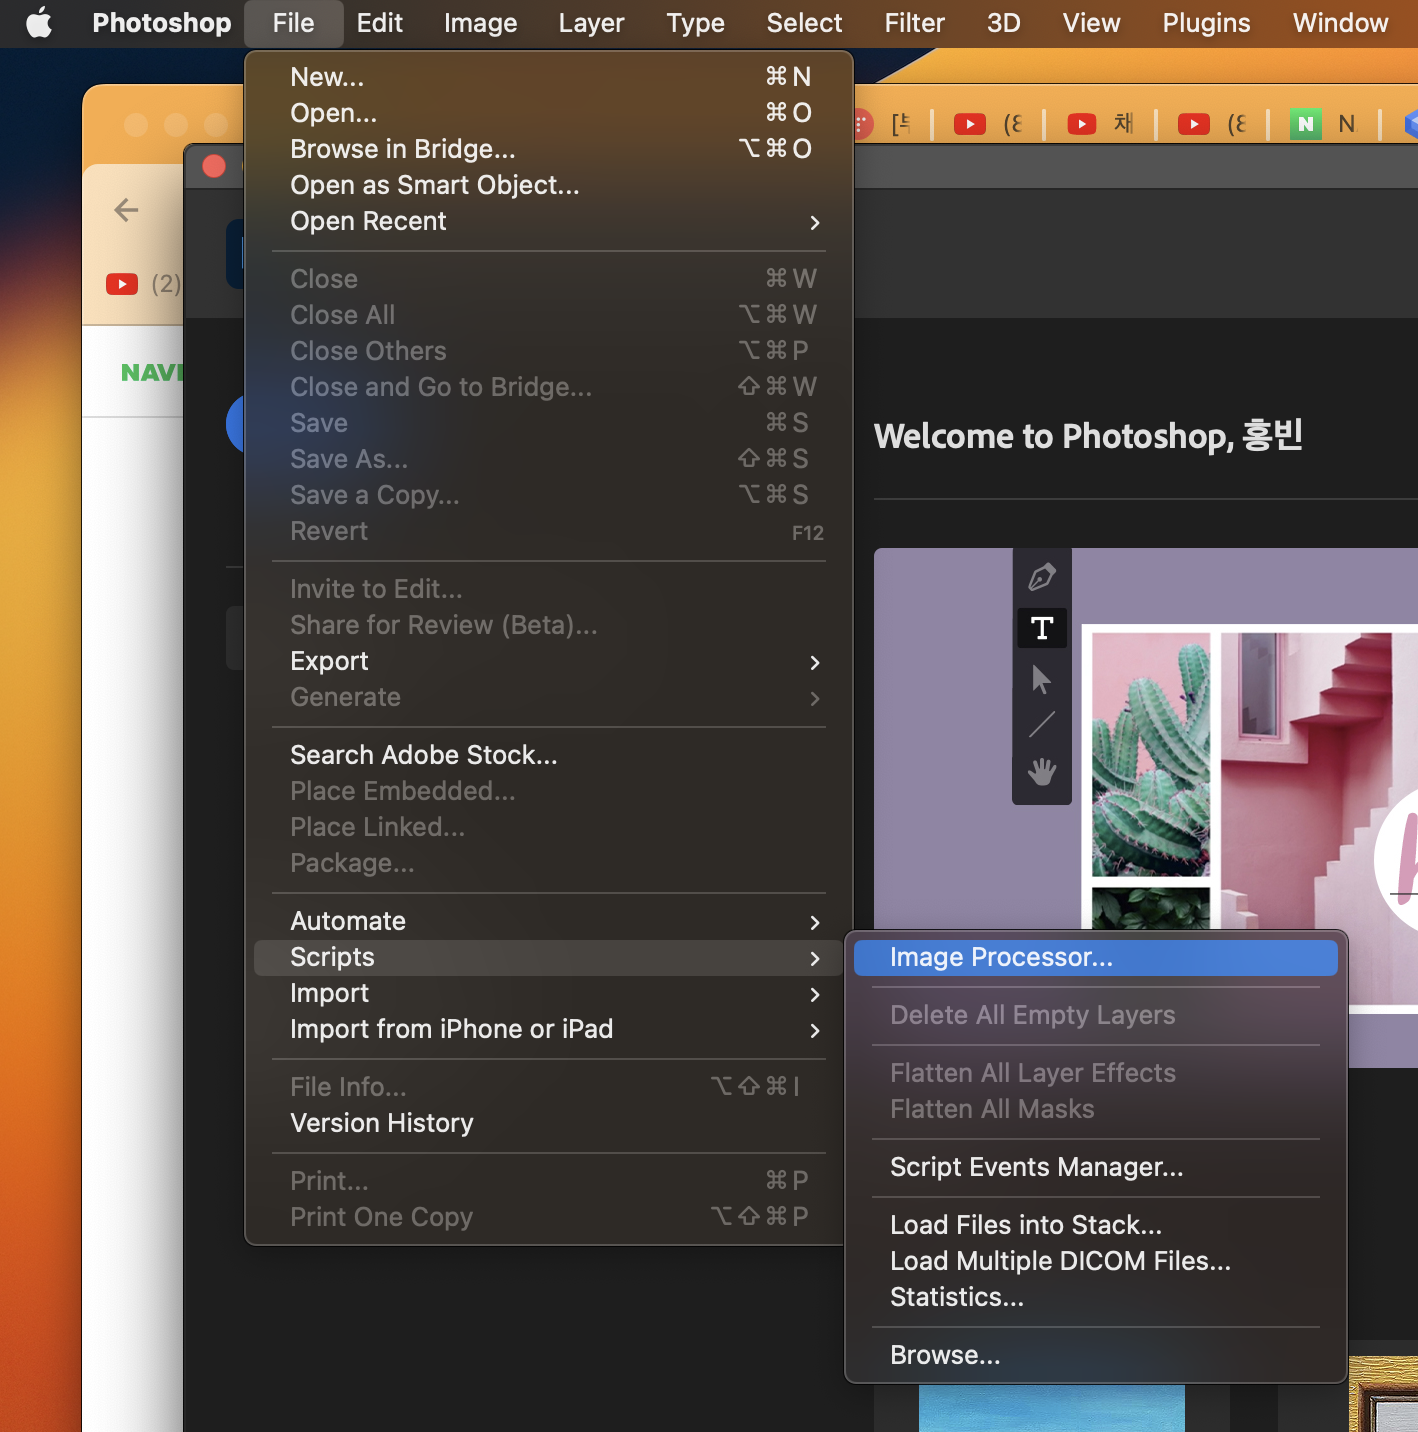Viewport: 1418px width, 1432px height.
Task: Select the Line tool in illustration
Action: [1042, 724]
